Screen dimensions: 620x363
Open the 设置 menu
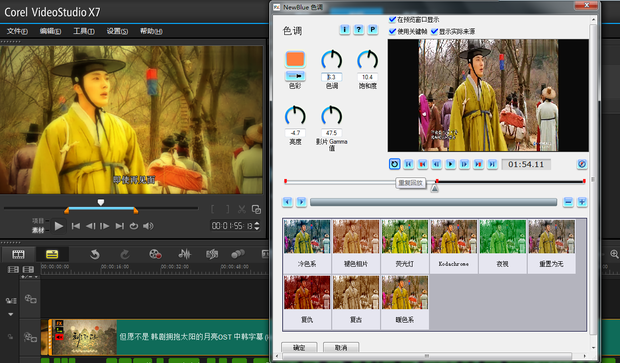(117, 31)
